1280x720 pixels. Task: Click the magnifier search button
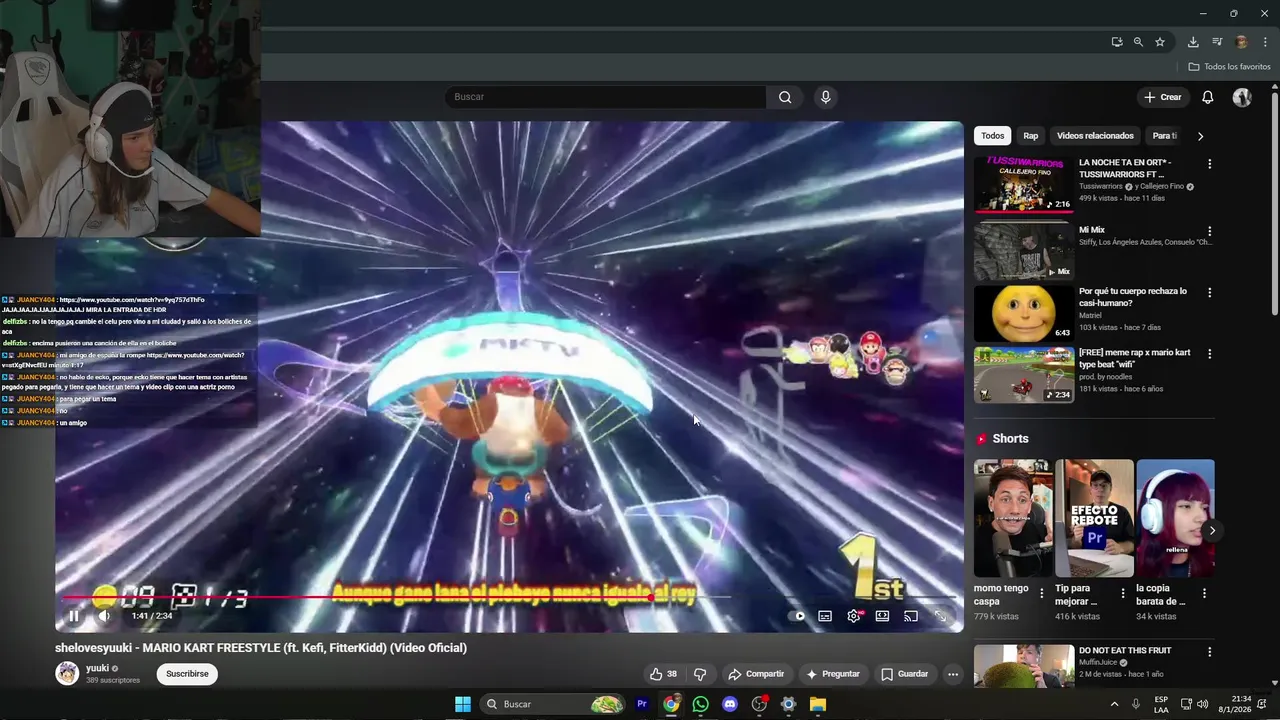point(785,97)
